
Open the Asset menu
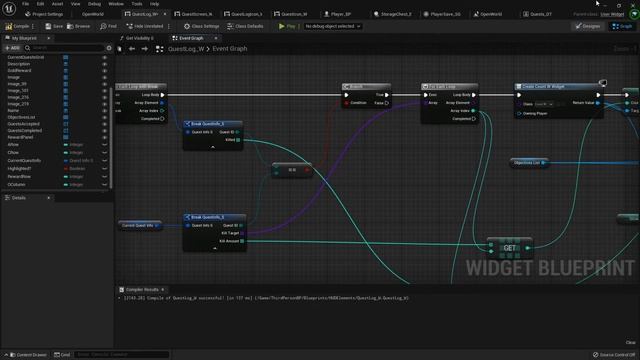tap(58, 4)
